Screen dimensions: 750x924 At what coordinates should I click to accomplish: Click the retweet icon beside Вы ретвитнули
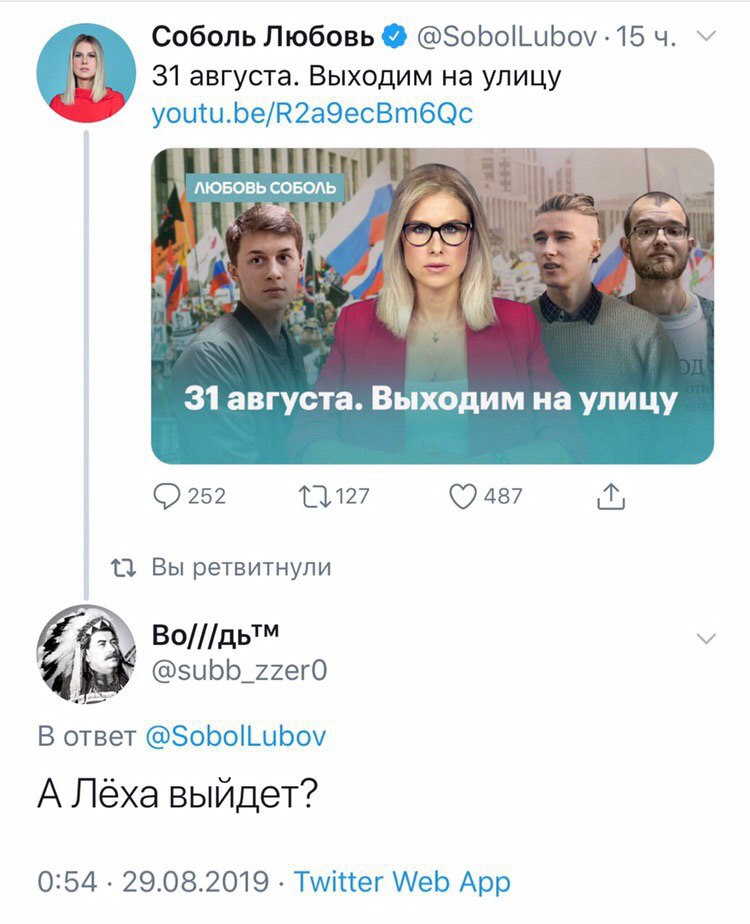pos(124,568)
